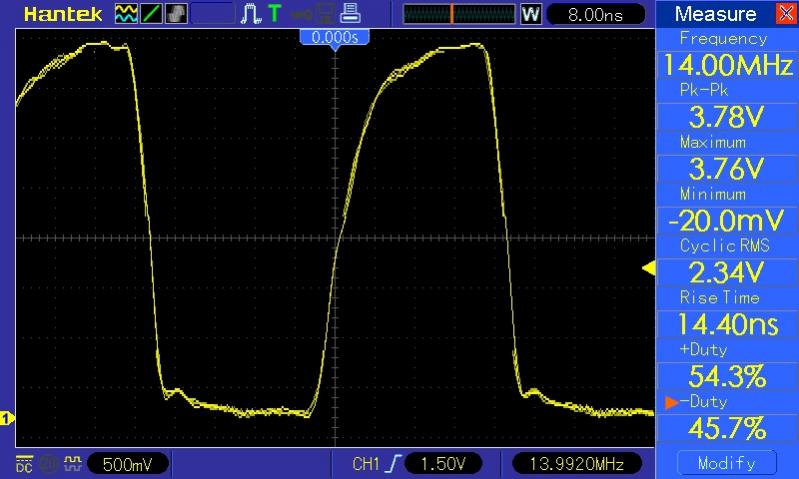The height and width of the screenshot is (479, 799).
Task: Click the waveform memory position bar
Action: coord(459,14)
